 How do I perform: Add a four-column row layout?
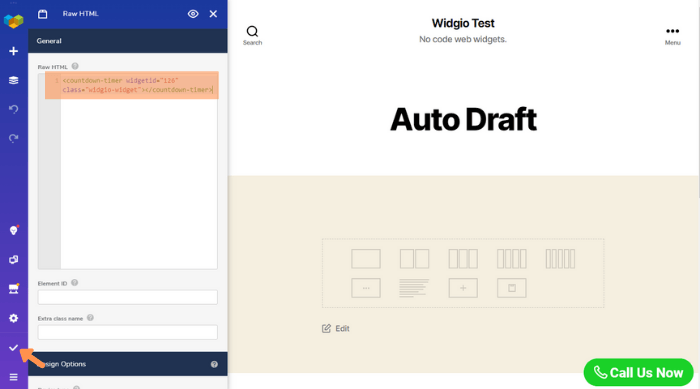[x=512, y=259]
